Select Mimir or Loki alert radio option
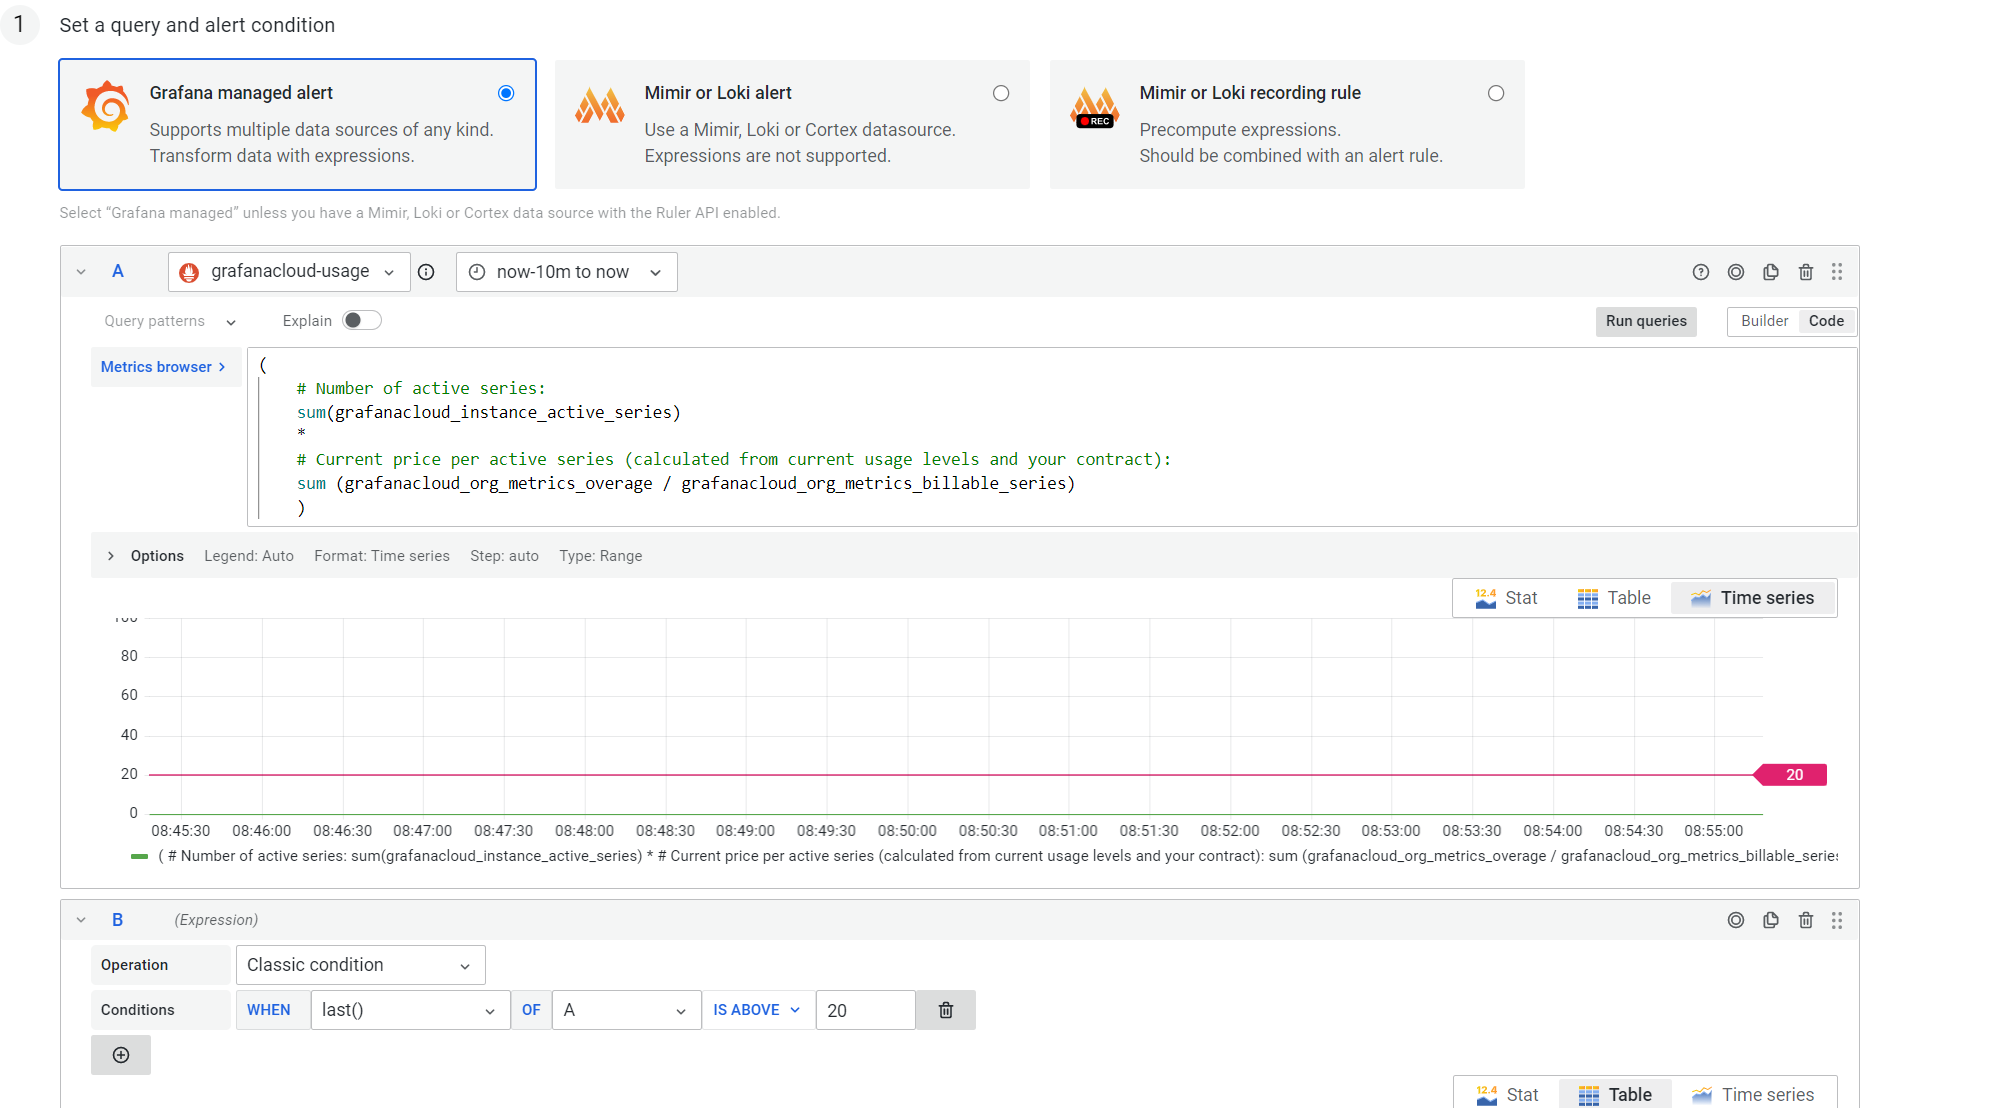This screenshot has width=1993, height=1108. click(x=1000, y=93)
